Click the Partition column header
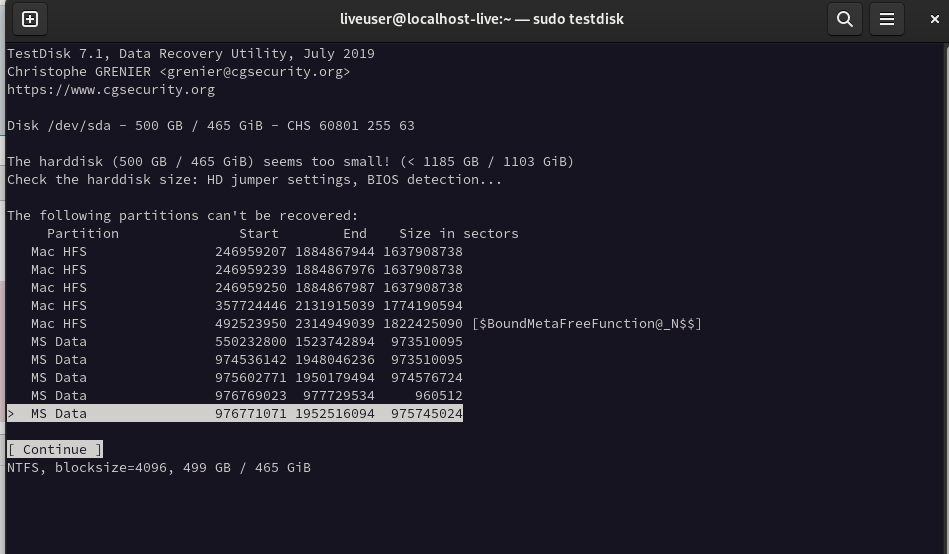Screen dimensions: 949x554 point(83,234)
